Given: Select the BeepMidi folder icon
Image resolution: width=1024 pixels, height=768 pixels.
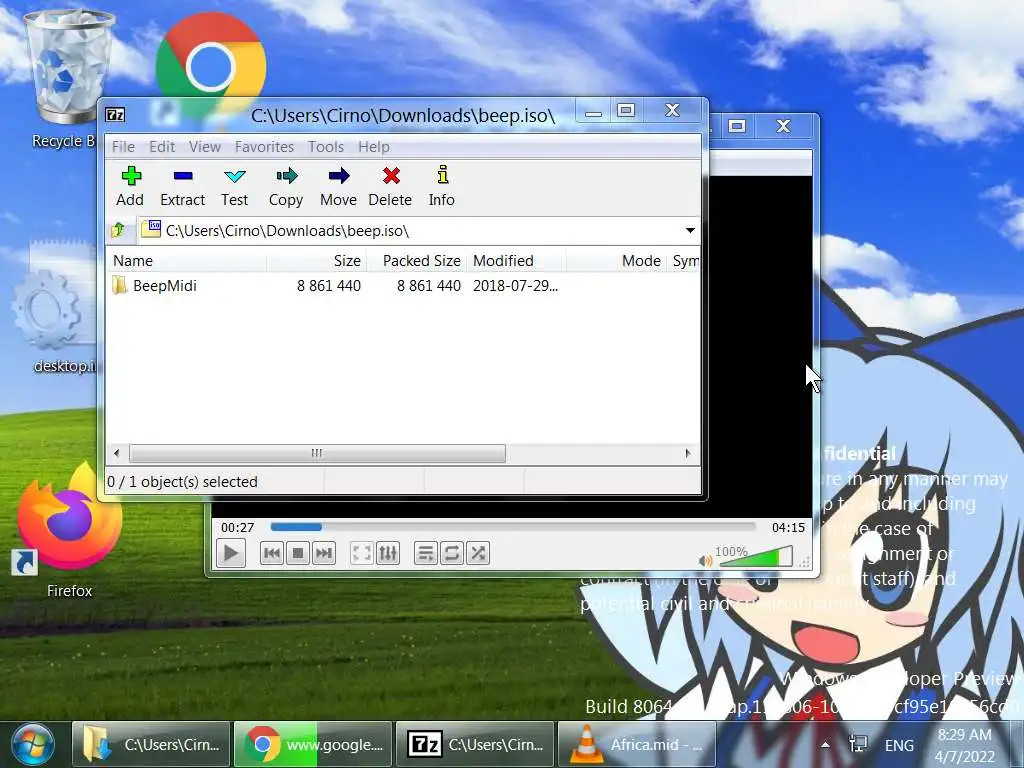Looking at the screenshot, I should pyautogui.click(x=120, y=285).
